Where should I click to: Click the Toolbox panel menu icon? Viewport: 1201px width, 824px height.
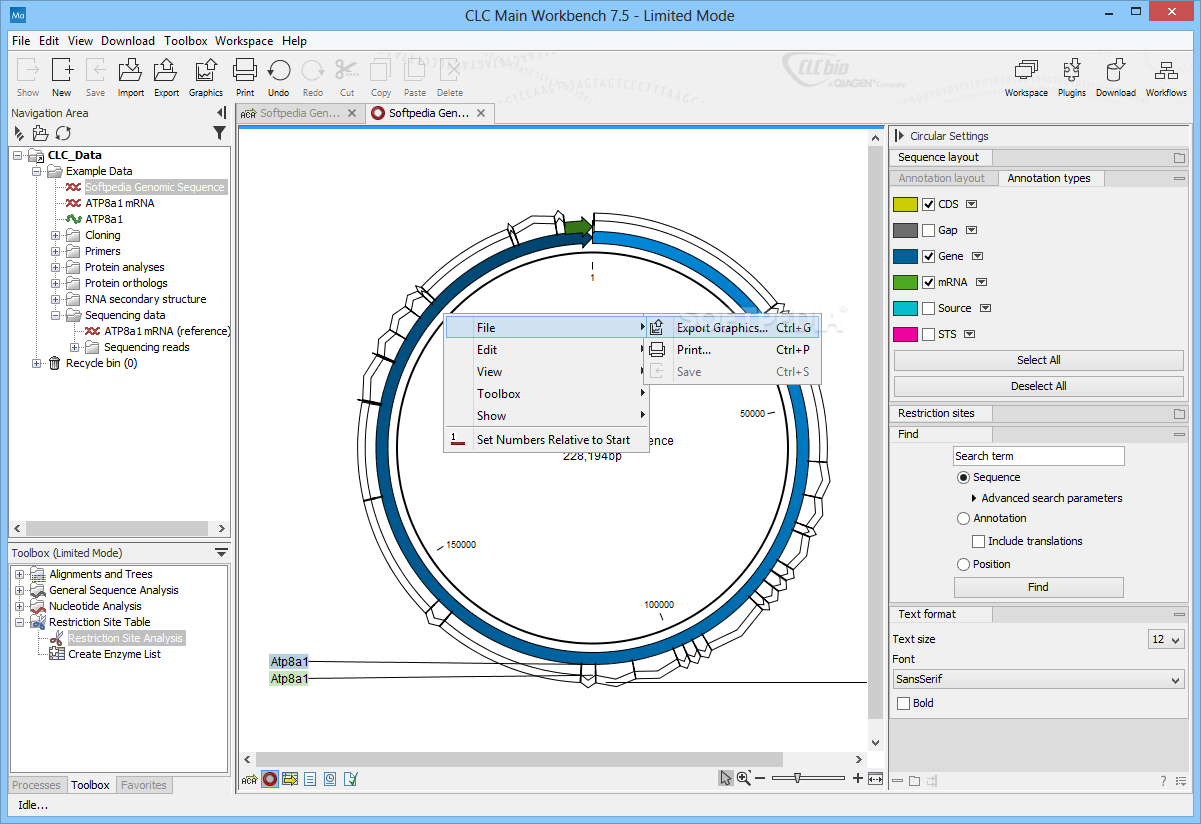pyautogui.click(x=221, y=553)
